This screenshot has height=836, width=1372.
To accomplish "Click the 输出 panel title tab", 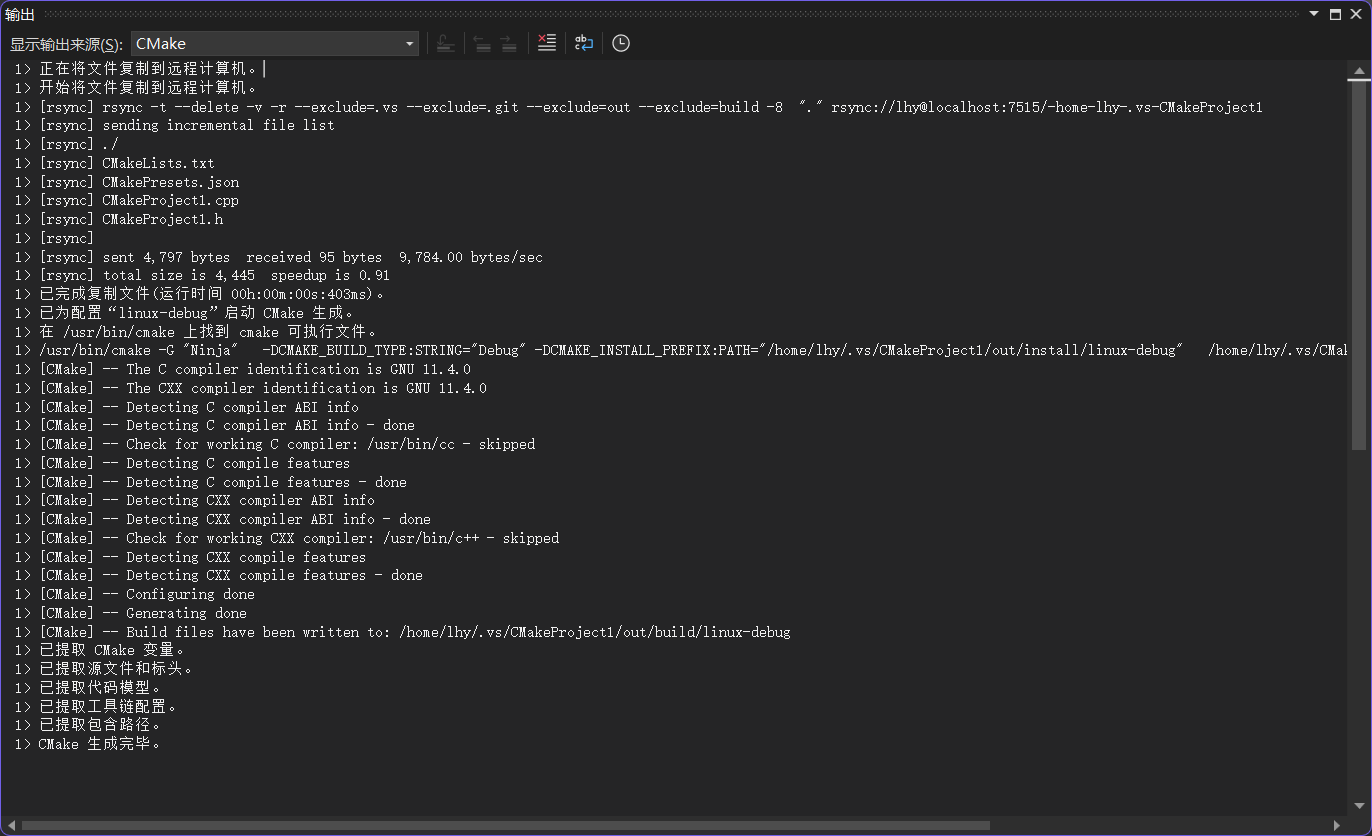I will click(20, 14).
